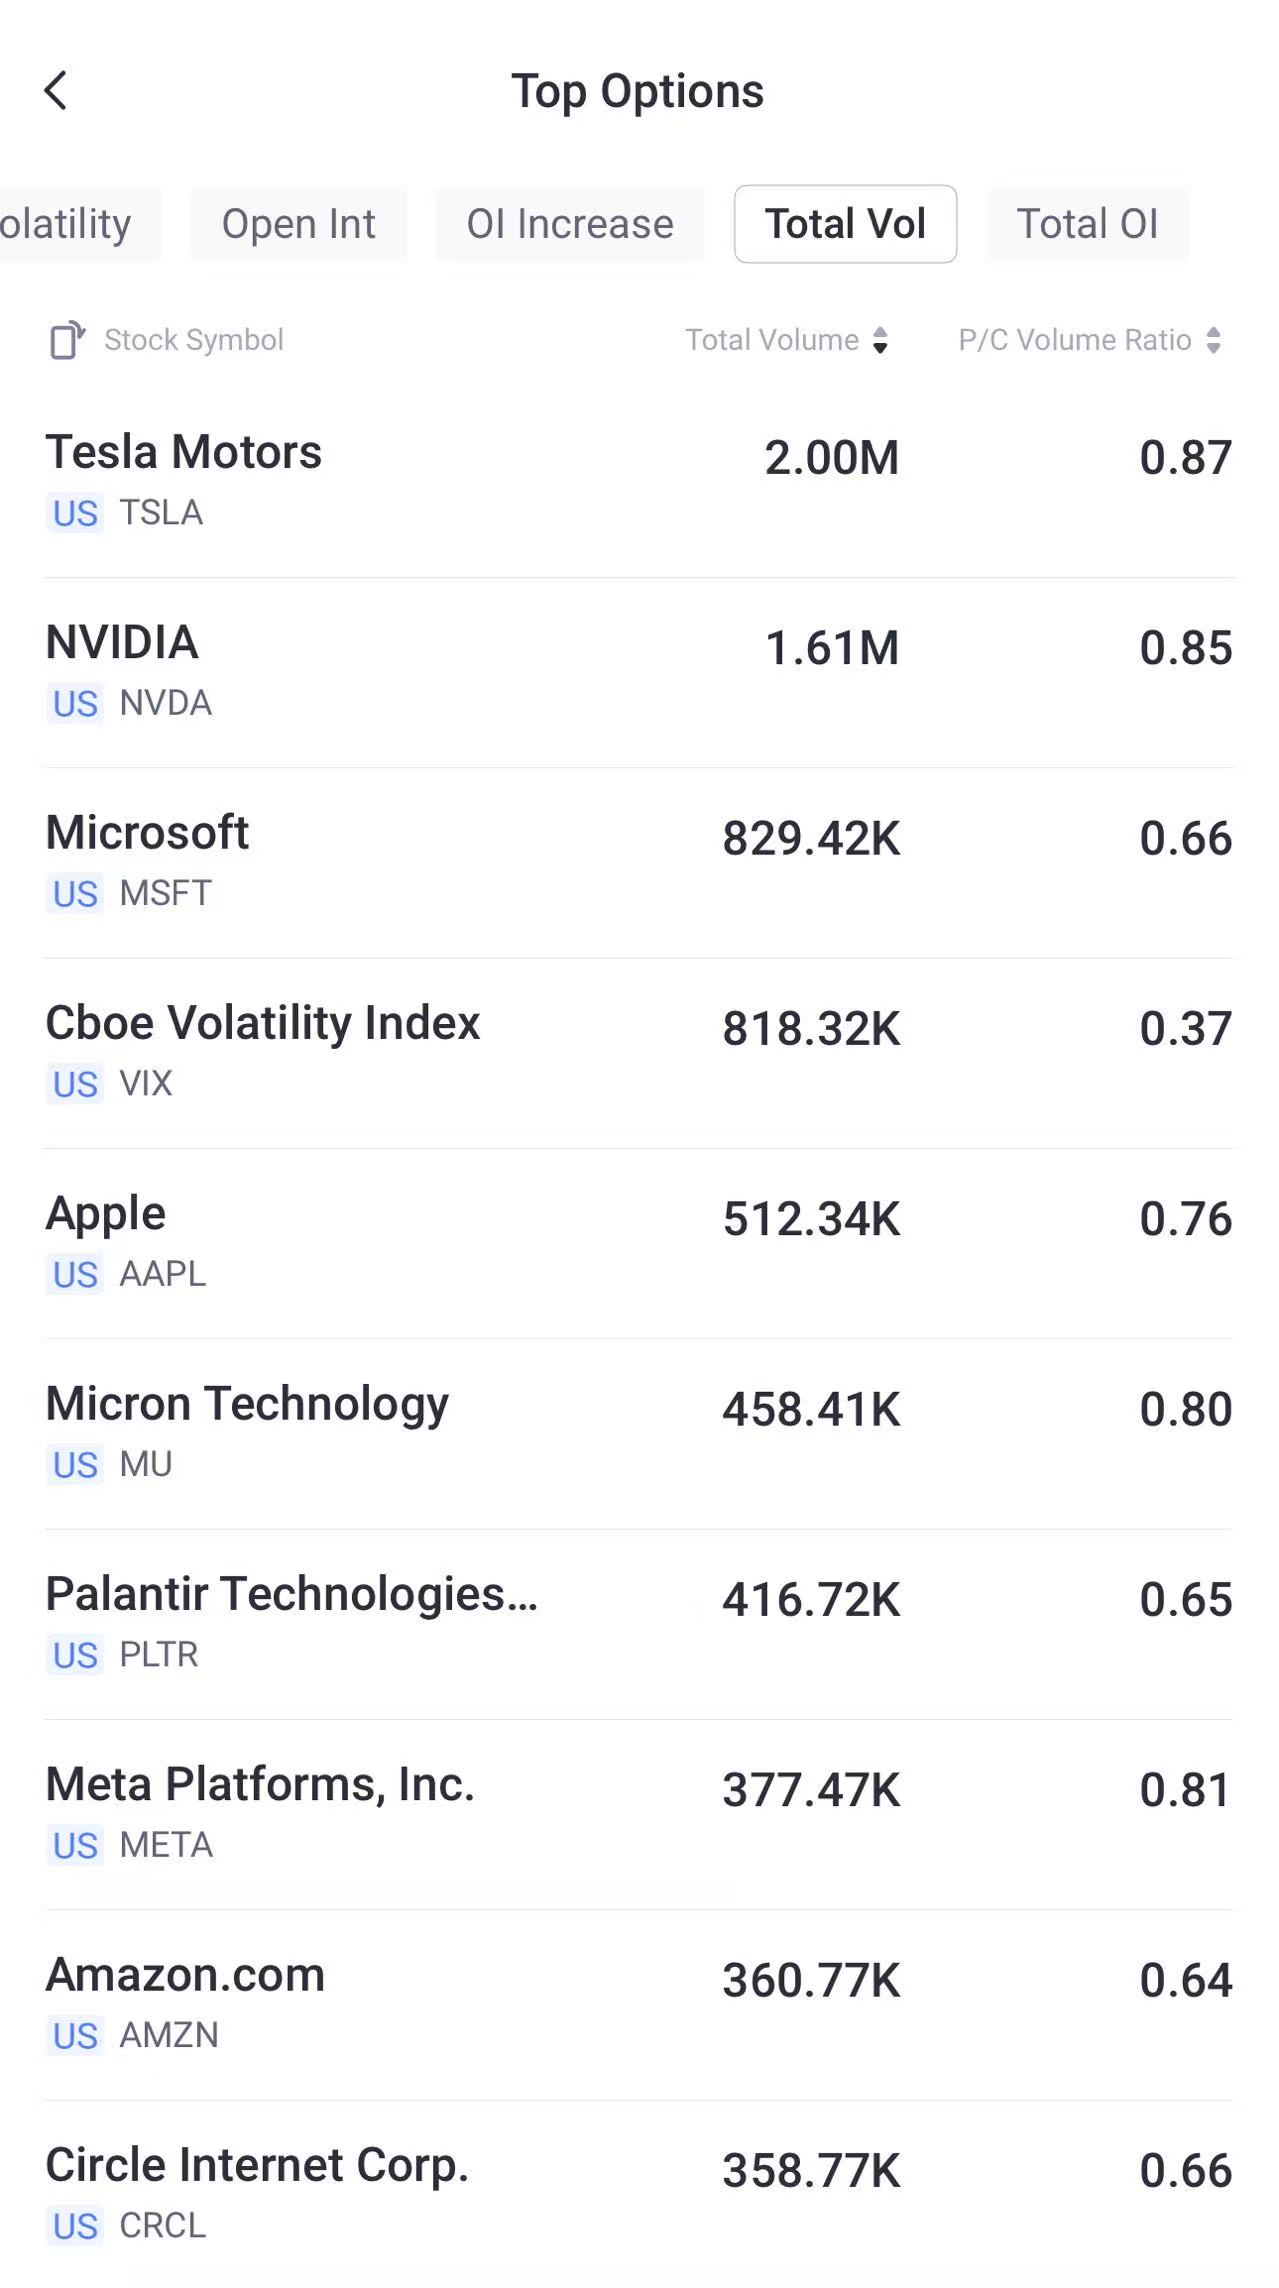The height and width of the screenshot is (2288, 1279).
Task: Sort by P/C Volume Ratio arrows
Action: click(x=1213, y=340)
